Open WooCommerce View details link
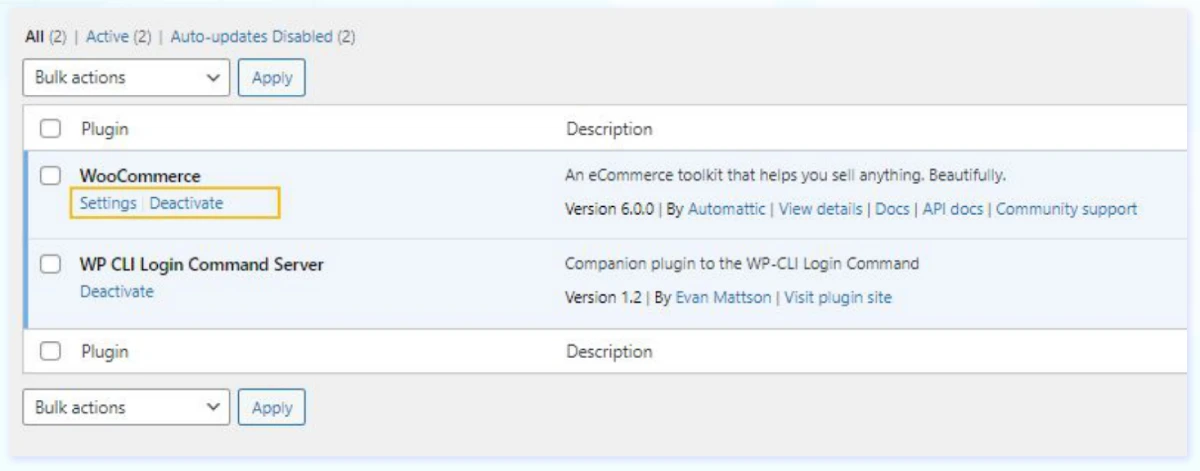The height and width of the screenshot is (471, 1200). tap(820, 209)
